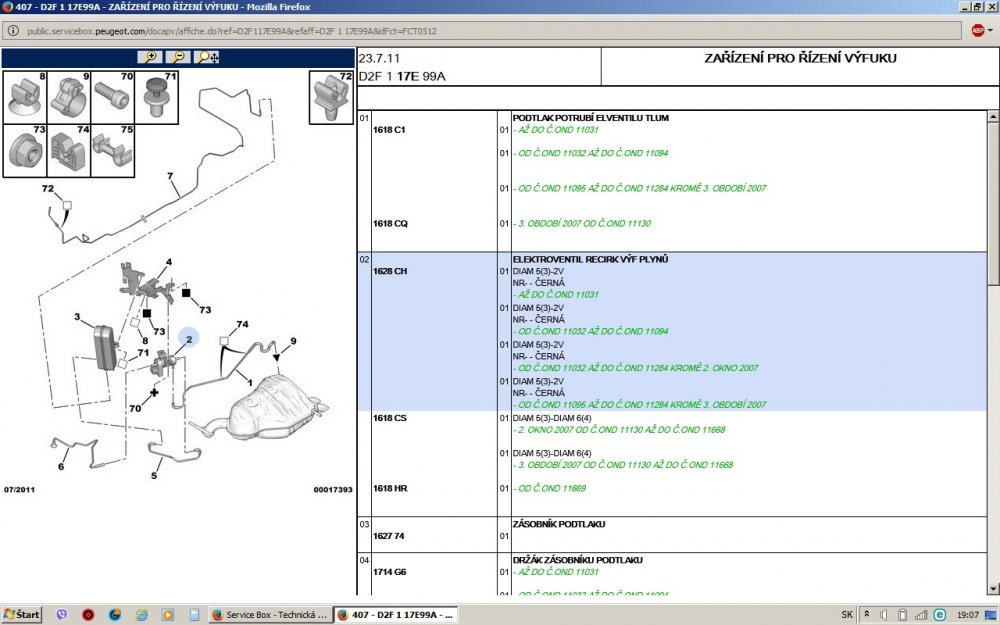The image size is (1000, 625).
Task: Open part thumbnail number 70 screw
Action: click(113, 97)
